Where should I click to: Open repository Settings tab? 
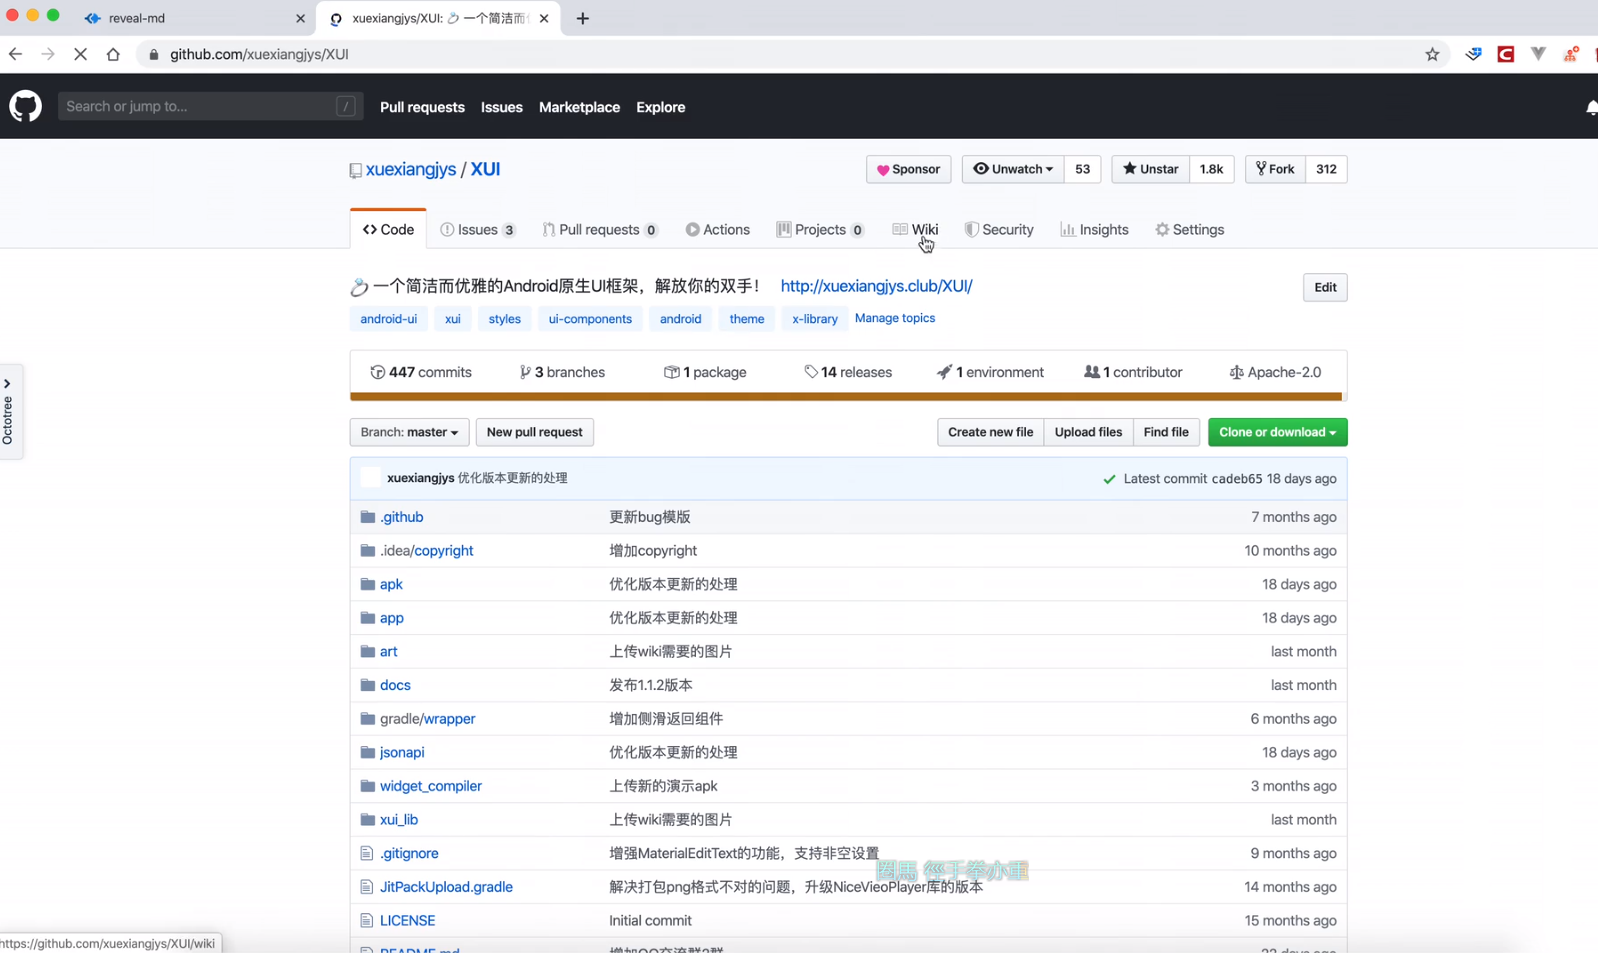(x=1189, y=229)
